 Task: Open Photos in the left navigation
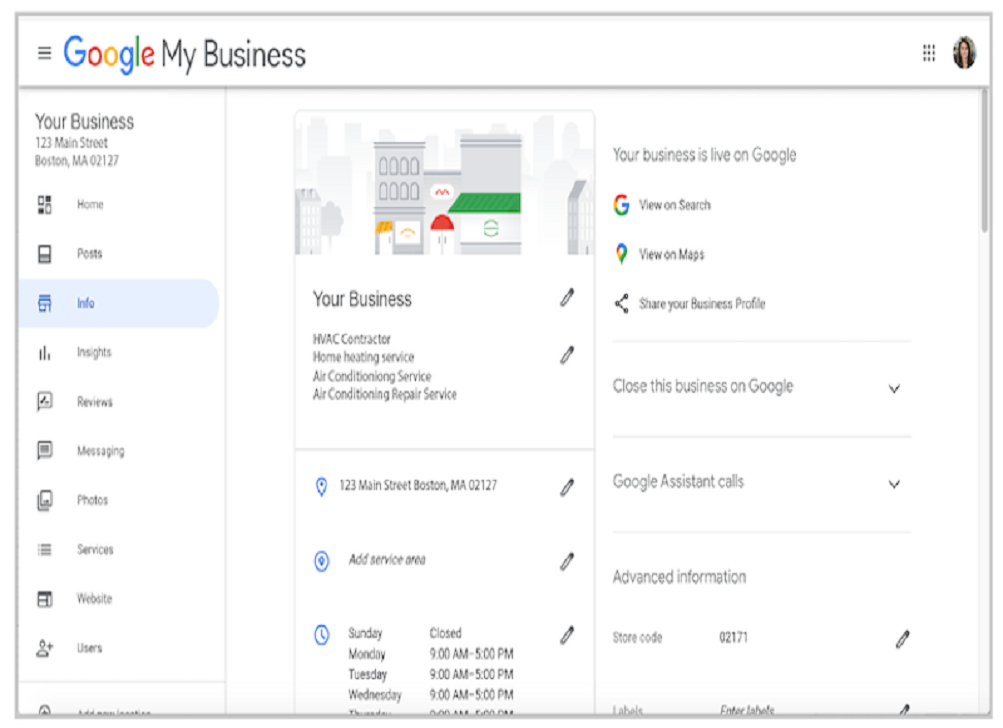(x=92, y=500)
